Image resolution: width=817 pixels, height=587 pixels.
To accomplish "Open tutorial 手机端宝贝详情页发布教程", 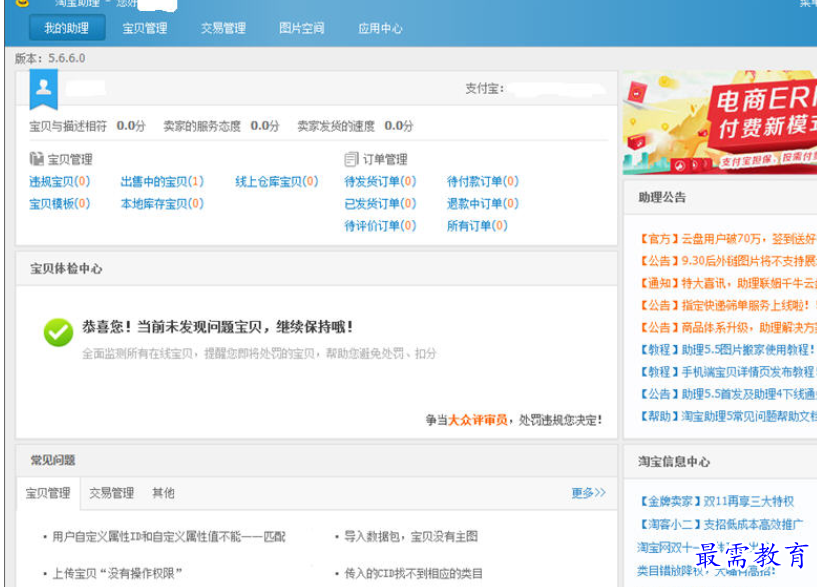I will [728, 372].
